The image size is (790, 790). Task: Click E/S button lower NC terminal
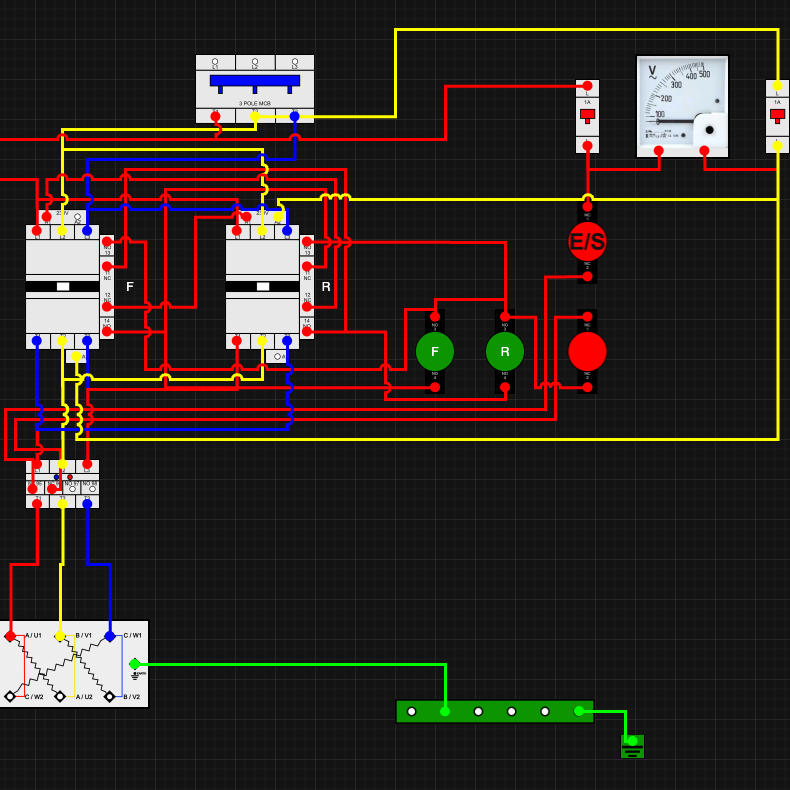587,277
